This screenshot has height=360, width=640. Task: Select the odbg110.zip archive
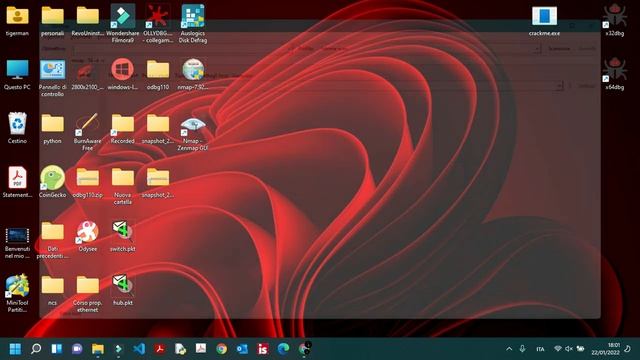[88, 178]
